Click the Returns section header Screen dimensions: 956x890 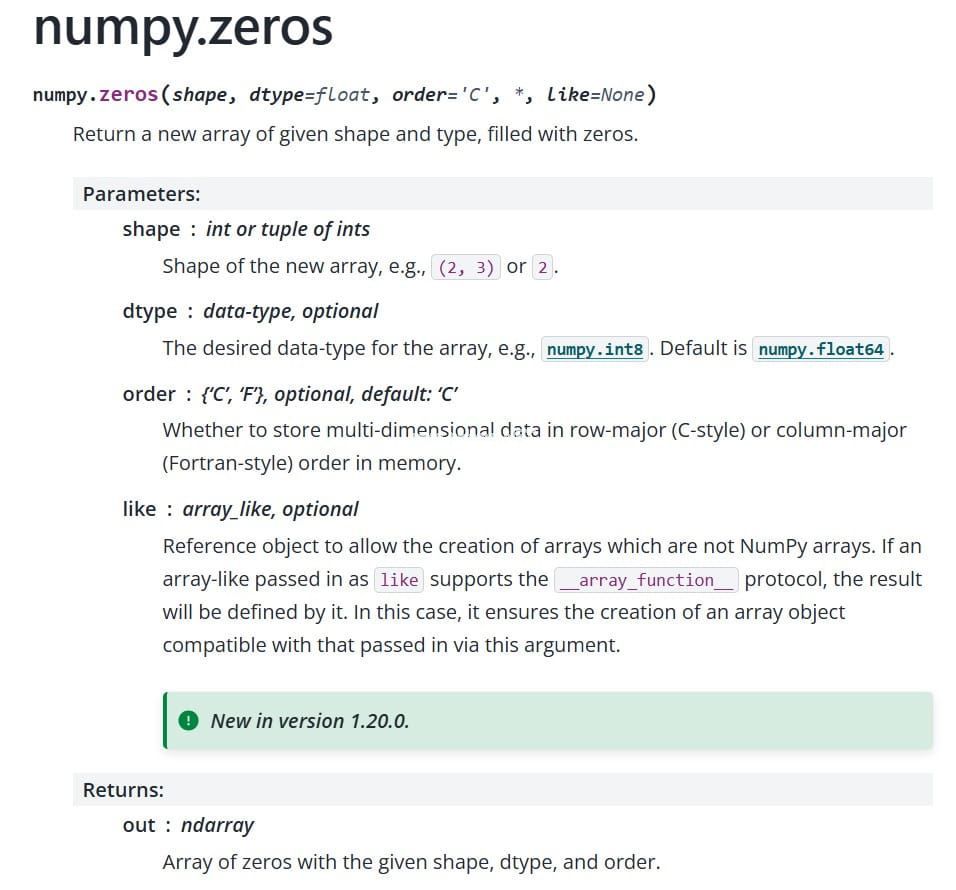(123, 790)
